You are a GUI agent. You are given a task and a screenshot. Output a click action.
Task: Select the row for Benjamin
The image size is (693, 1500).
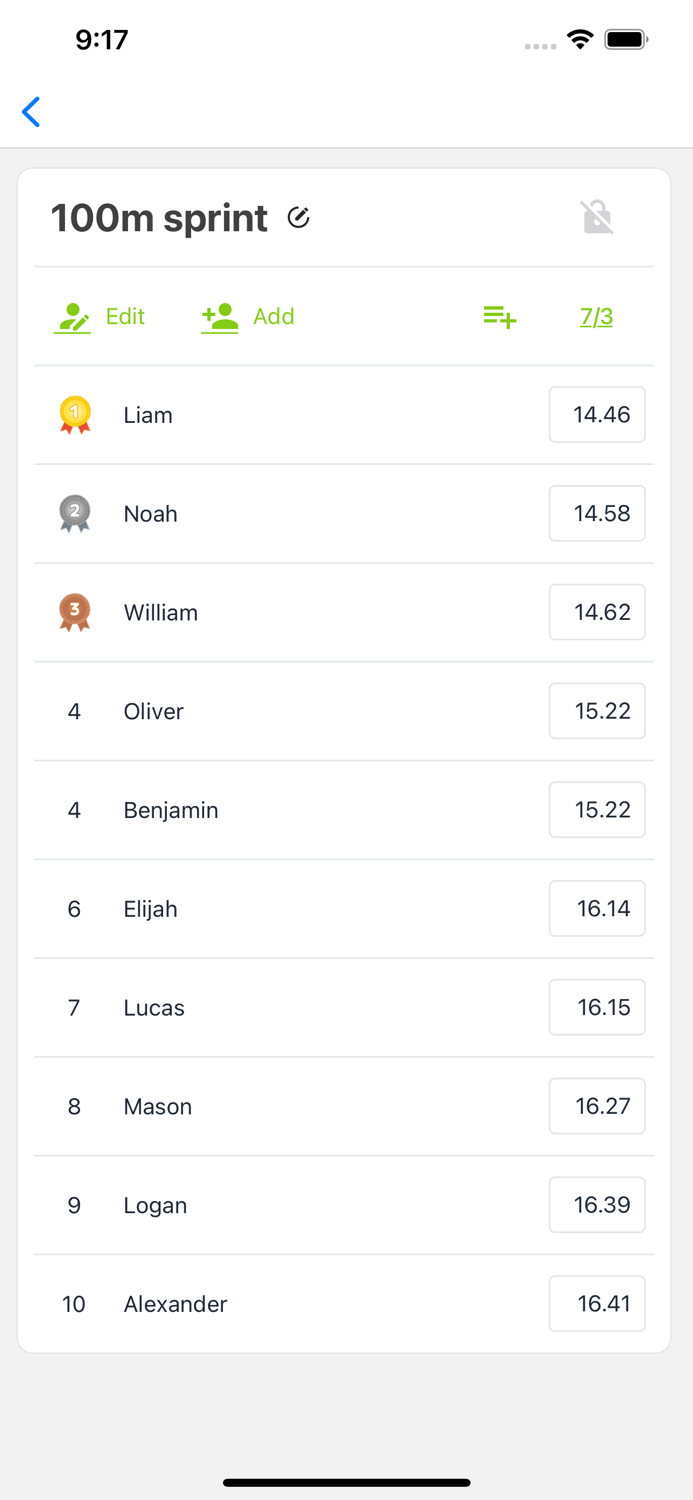[x=170, y=810]
